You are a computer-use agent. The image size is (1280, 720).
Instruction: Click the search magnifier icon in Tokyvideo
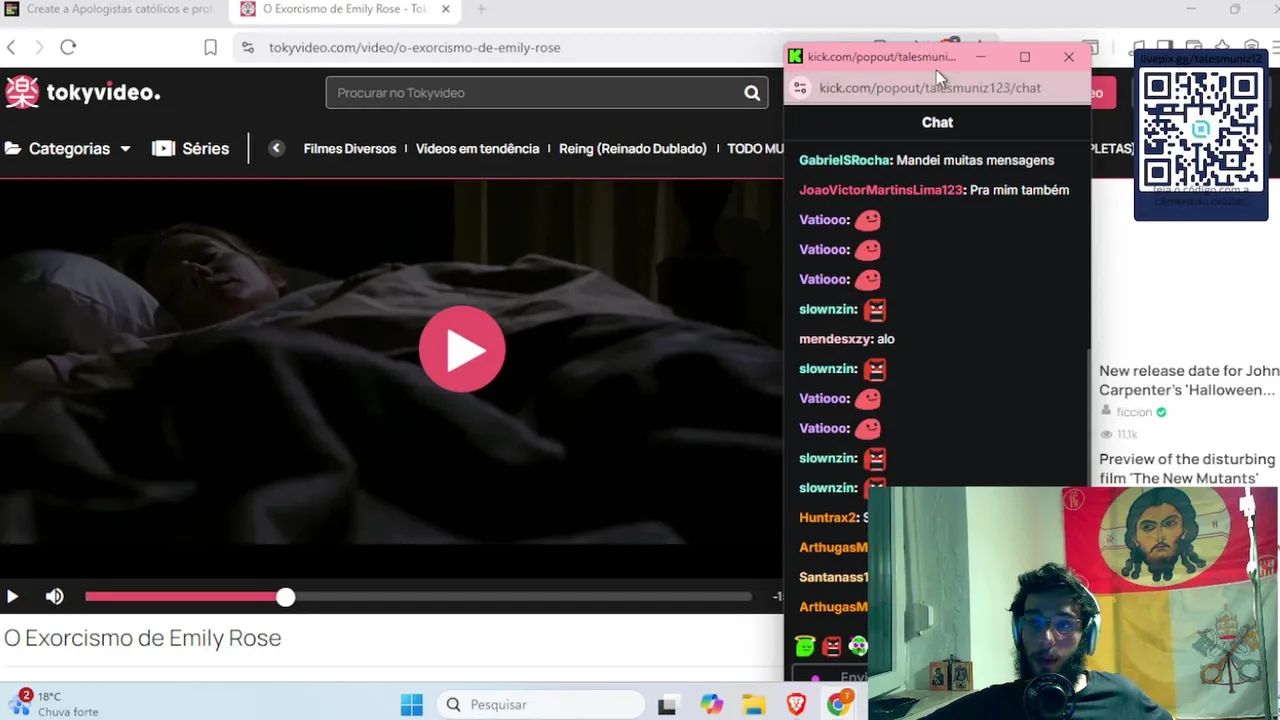pos(752,93)
